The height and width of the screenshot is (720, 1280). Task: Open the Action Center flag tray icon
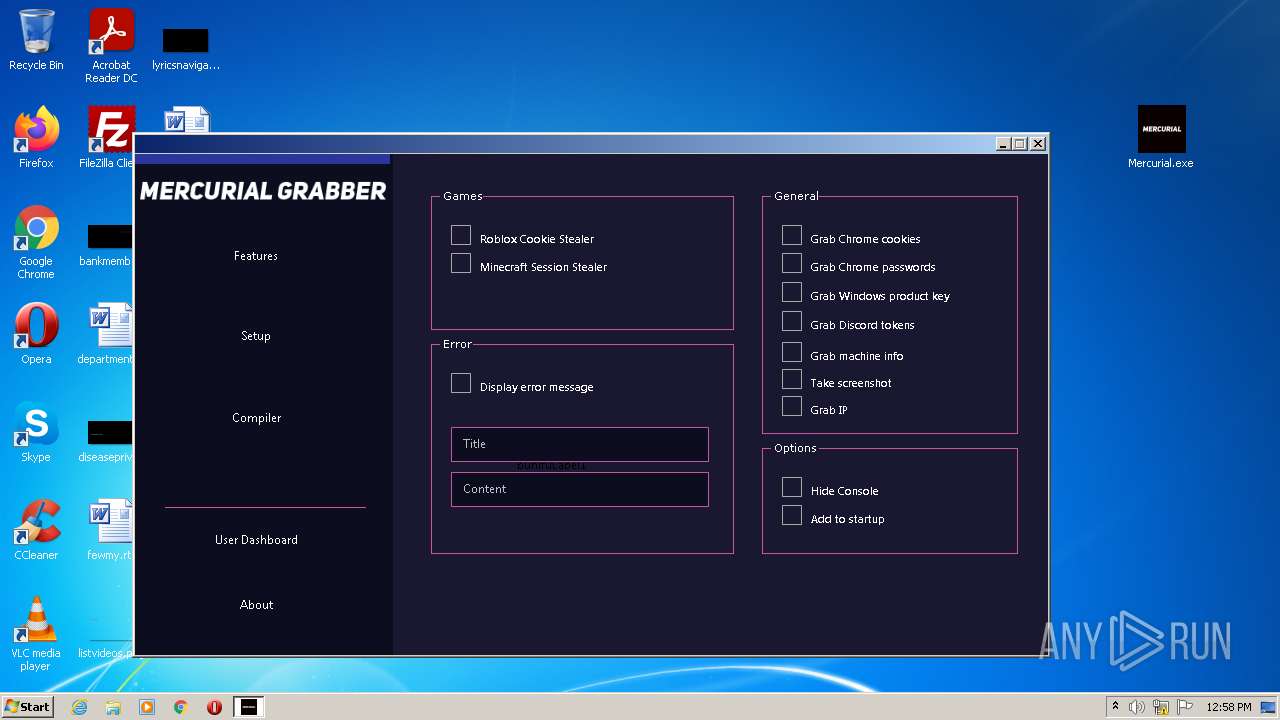tap(1185, 707)
